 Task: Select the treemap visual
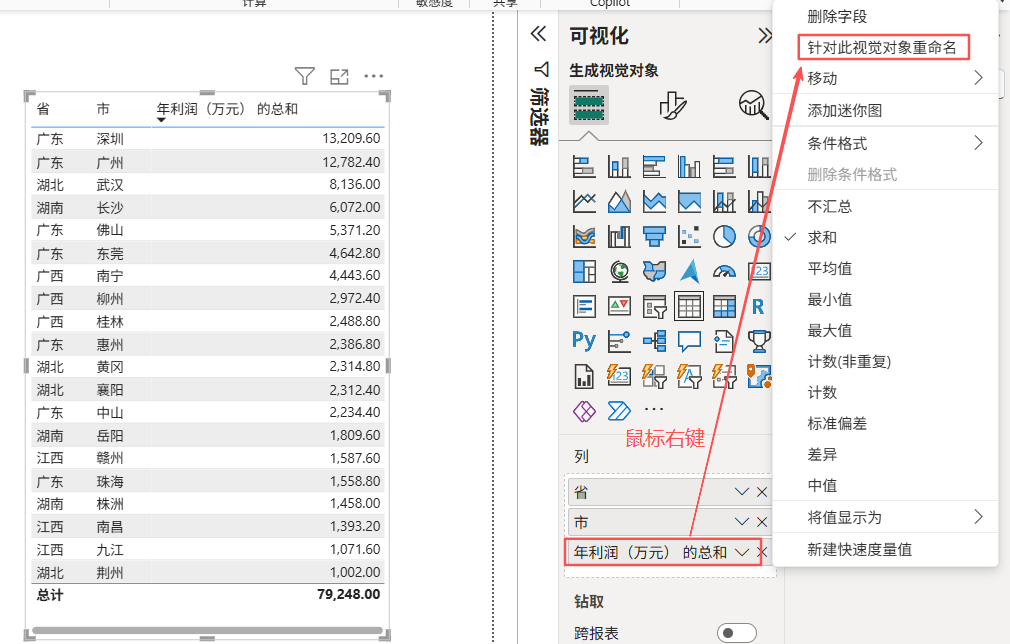pos(584,272)
